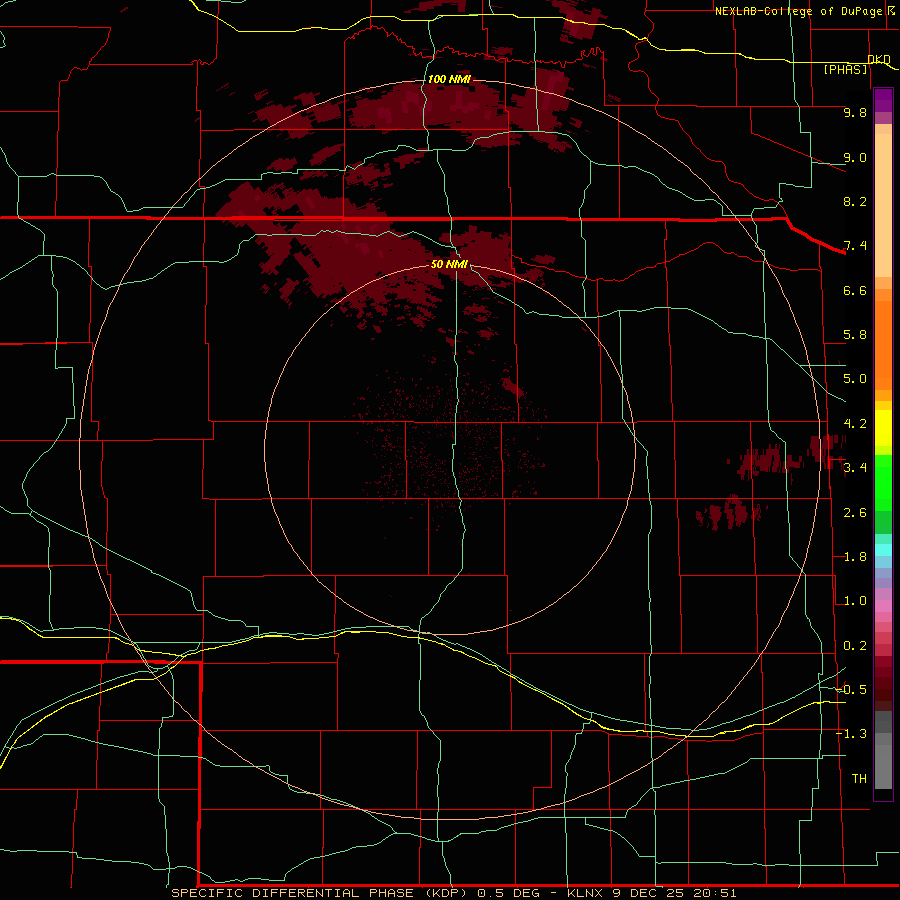This screenshot has height=900, width=900.
Task: Click the 4.2 scale value
Action: pos(855,424)
